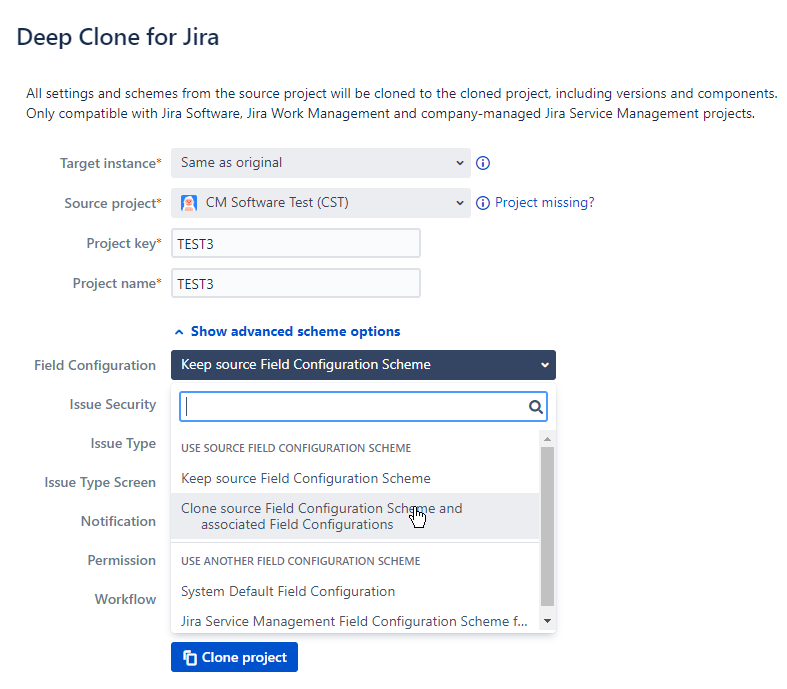This screenshot has width=787, height=689.
Task: Click the Target instance info icon
Action: [x=482, y=163]
